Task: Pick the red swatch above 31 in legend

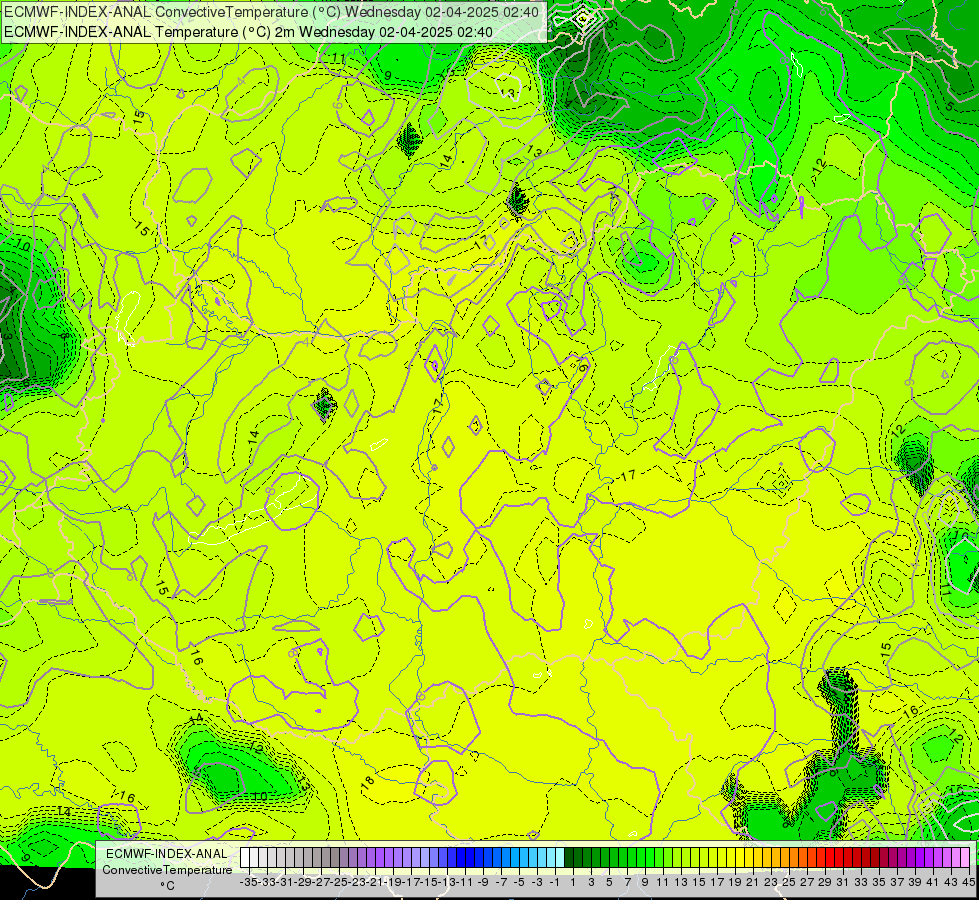Action: click(x=839, y=857)
